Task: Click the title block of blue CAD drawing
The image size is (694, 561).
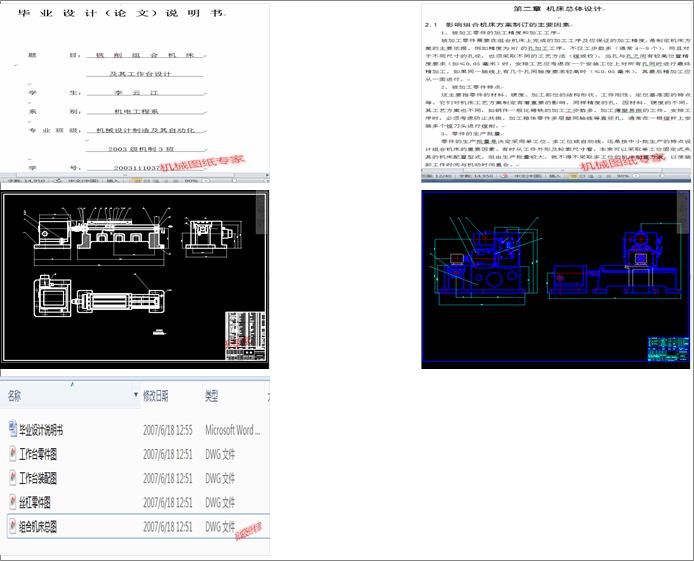Action: point(668,349)
